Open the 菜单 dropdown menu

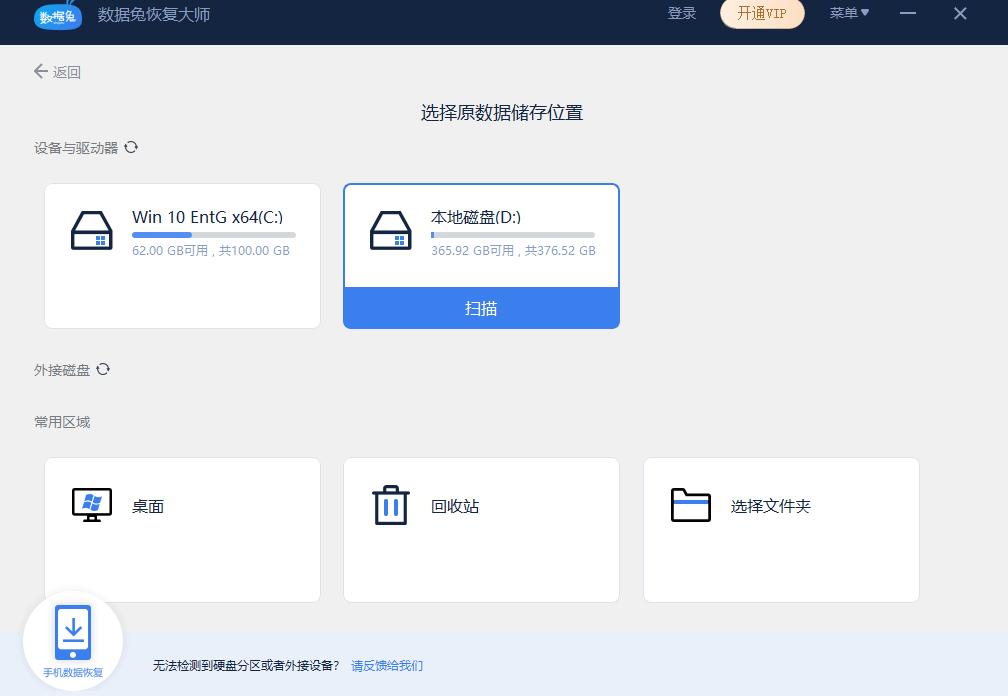coord(848,13)
